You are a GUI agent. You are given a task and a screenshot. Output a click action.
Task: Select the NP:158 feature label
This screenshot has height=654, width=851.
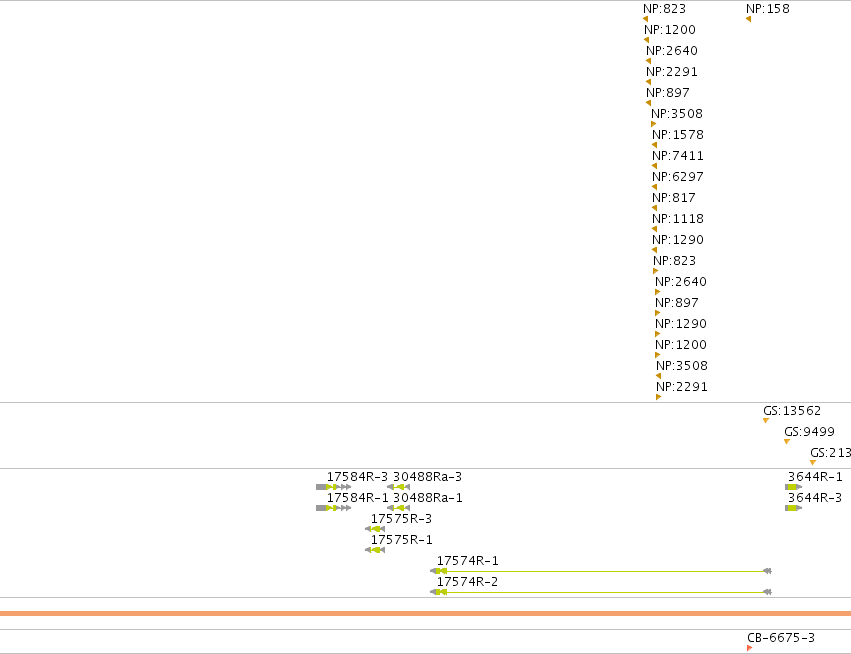(x=767, y=9)
